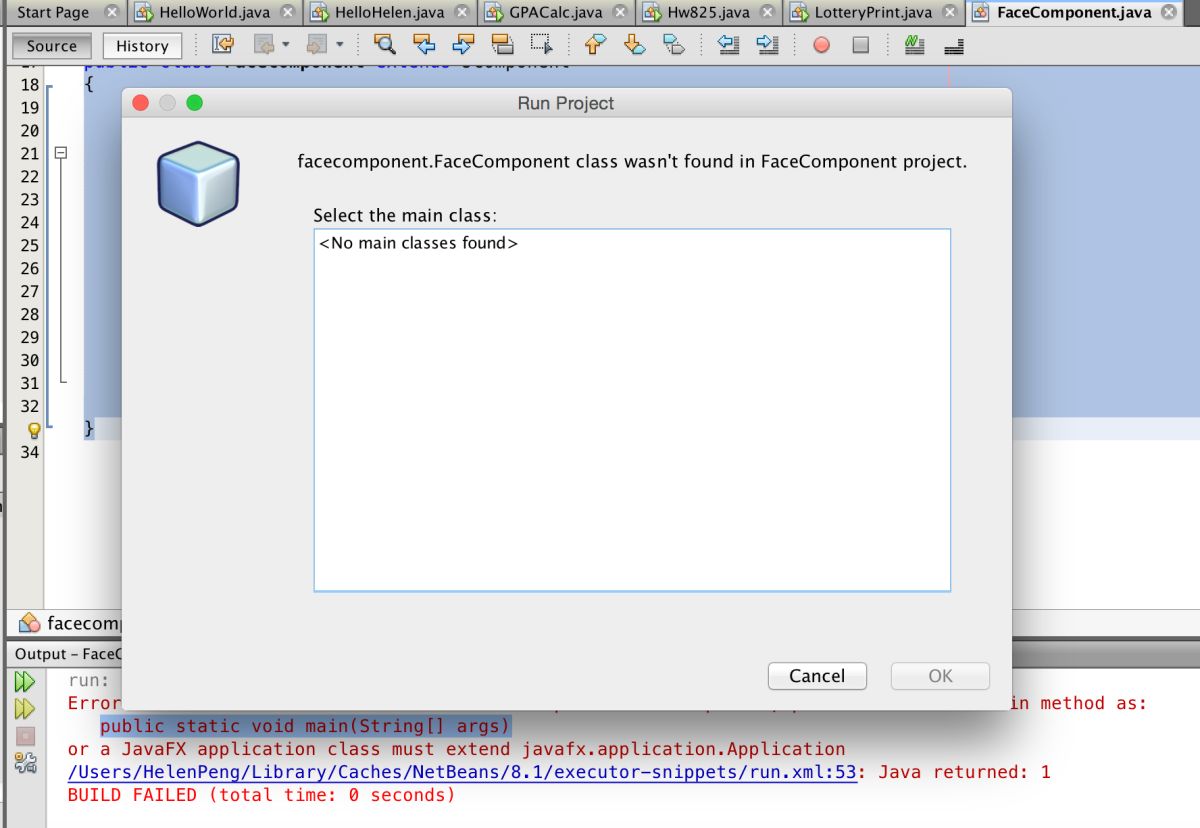This screenshot has height=828, width=1200.
Task: Click the Stop build icon in Output
Action: click(24, 736)
